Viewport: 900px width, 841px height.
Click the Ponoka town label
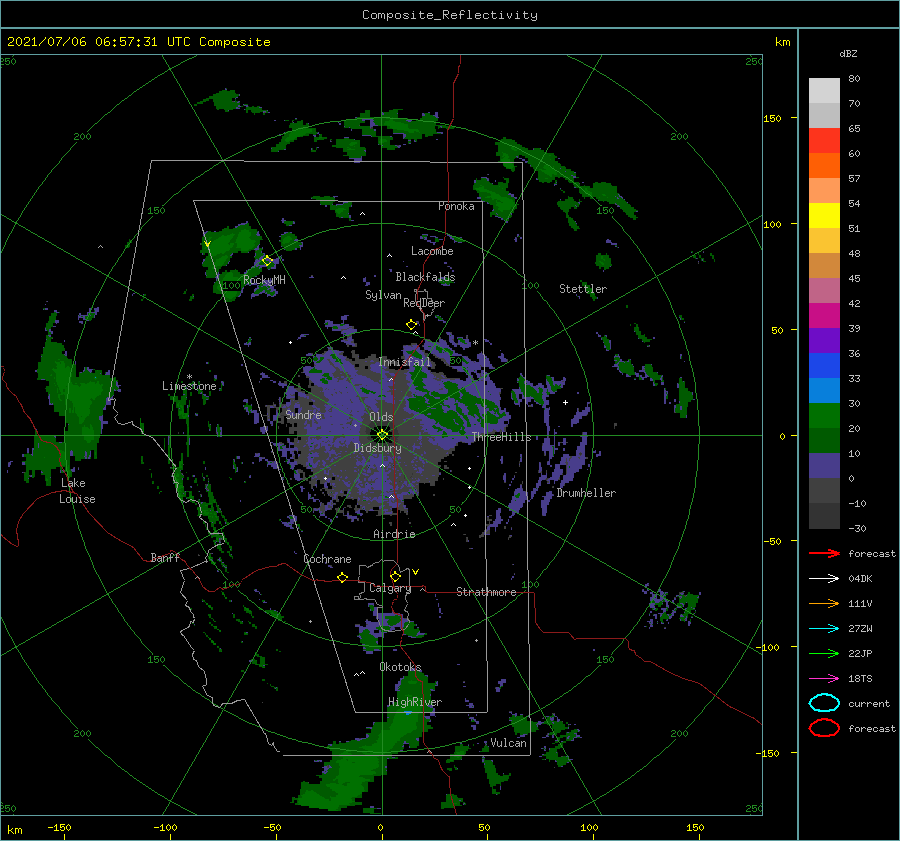click(x=456, y=206)
